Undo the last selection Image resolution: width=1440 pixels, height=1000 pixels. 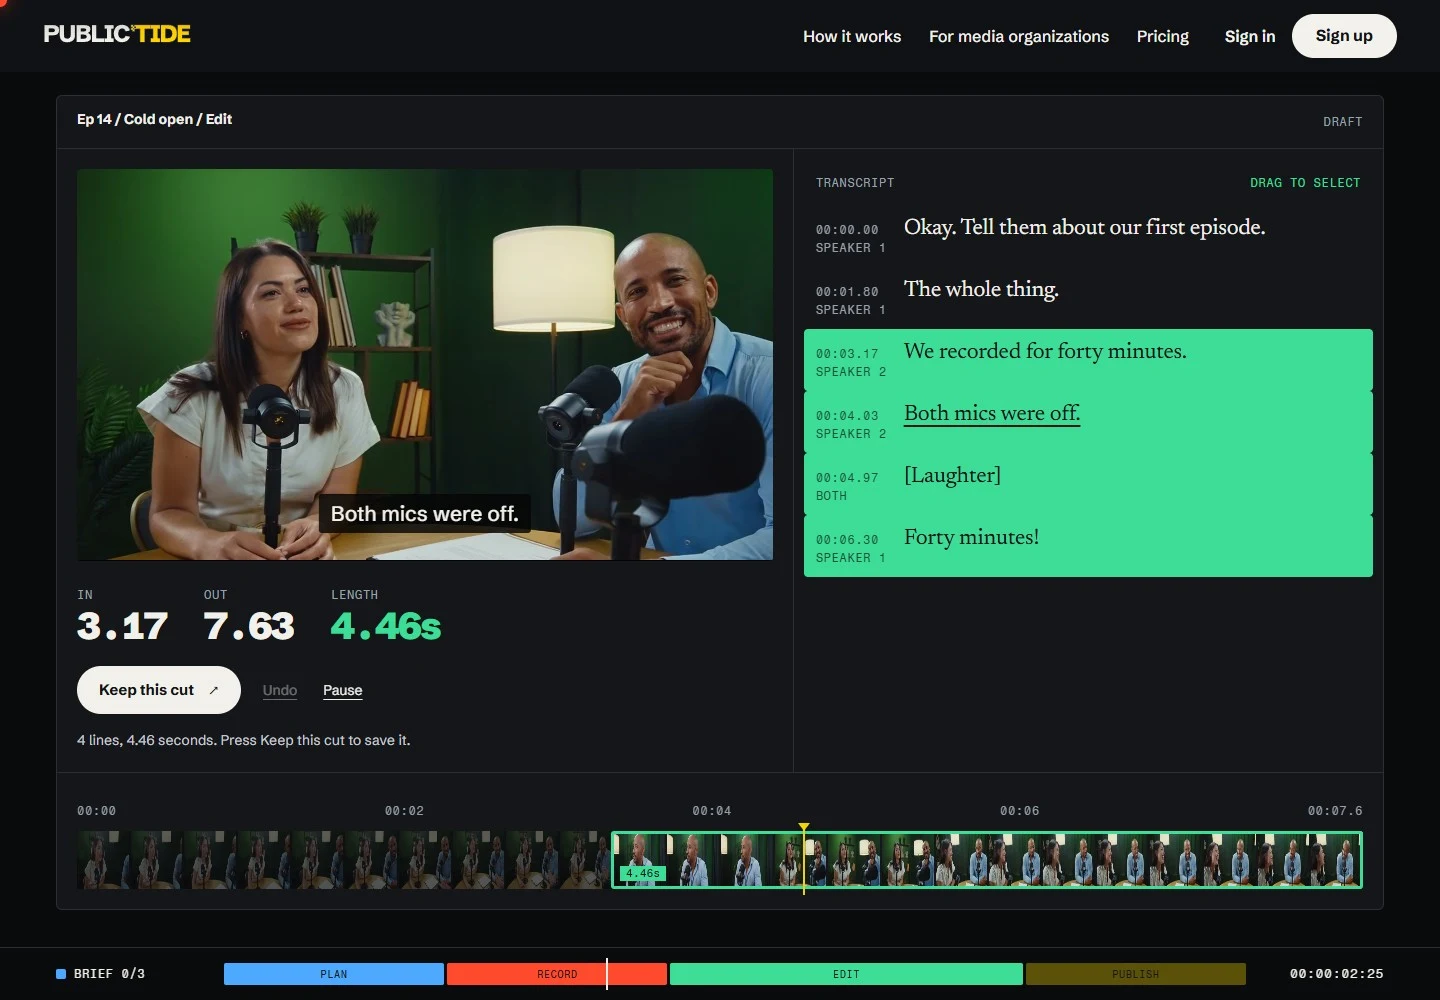tap(280, 690)
